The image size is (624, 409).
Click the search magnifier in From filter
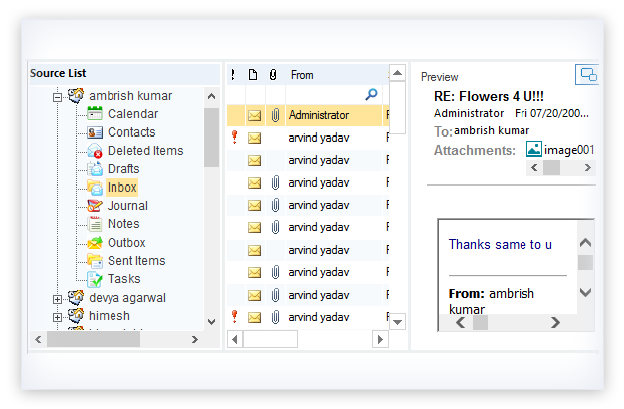(x=371, y=95)
